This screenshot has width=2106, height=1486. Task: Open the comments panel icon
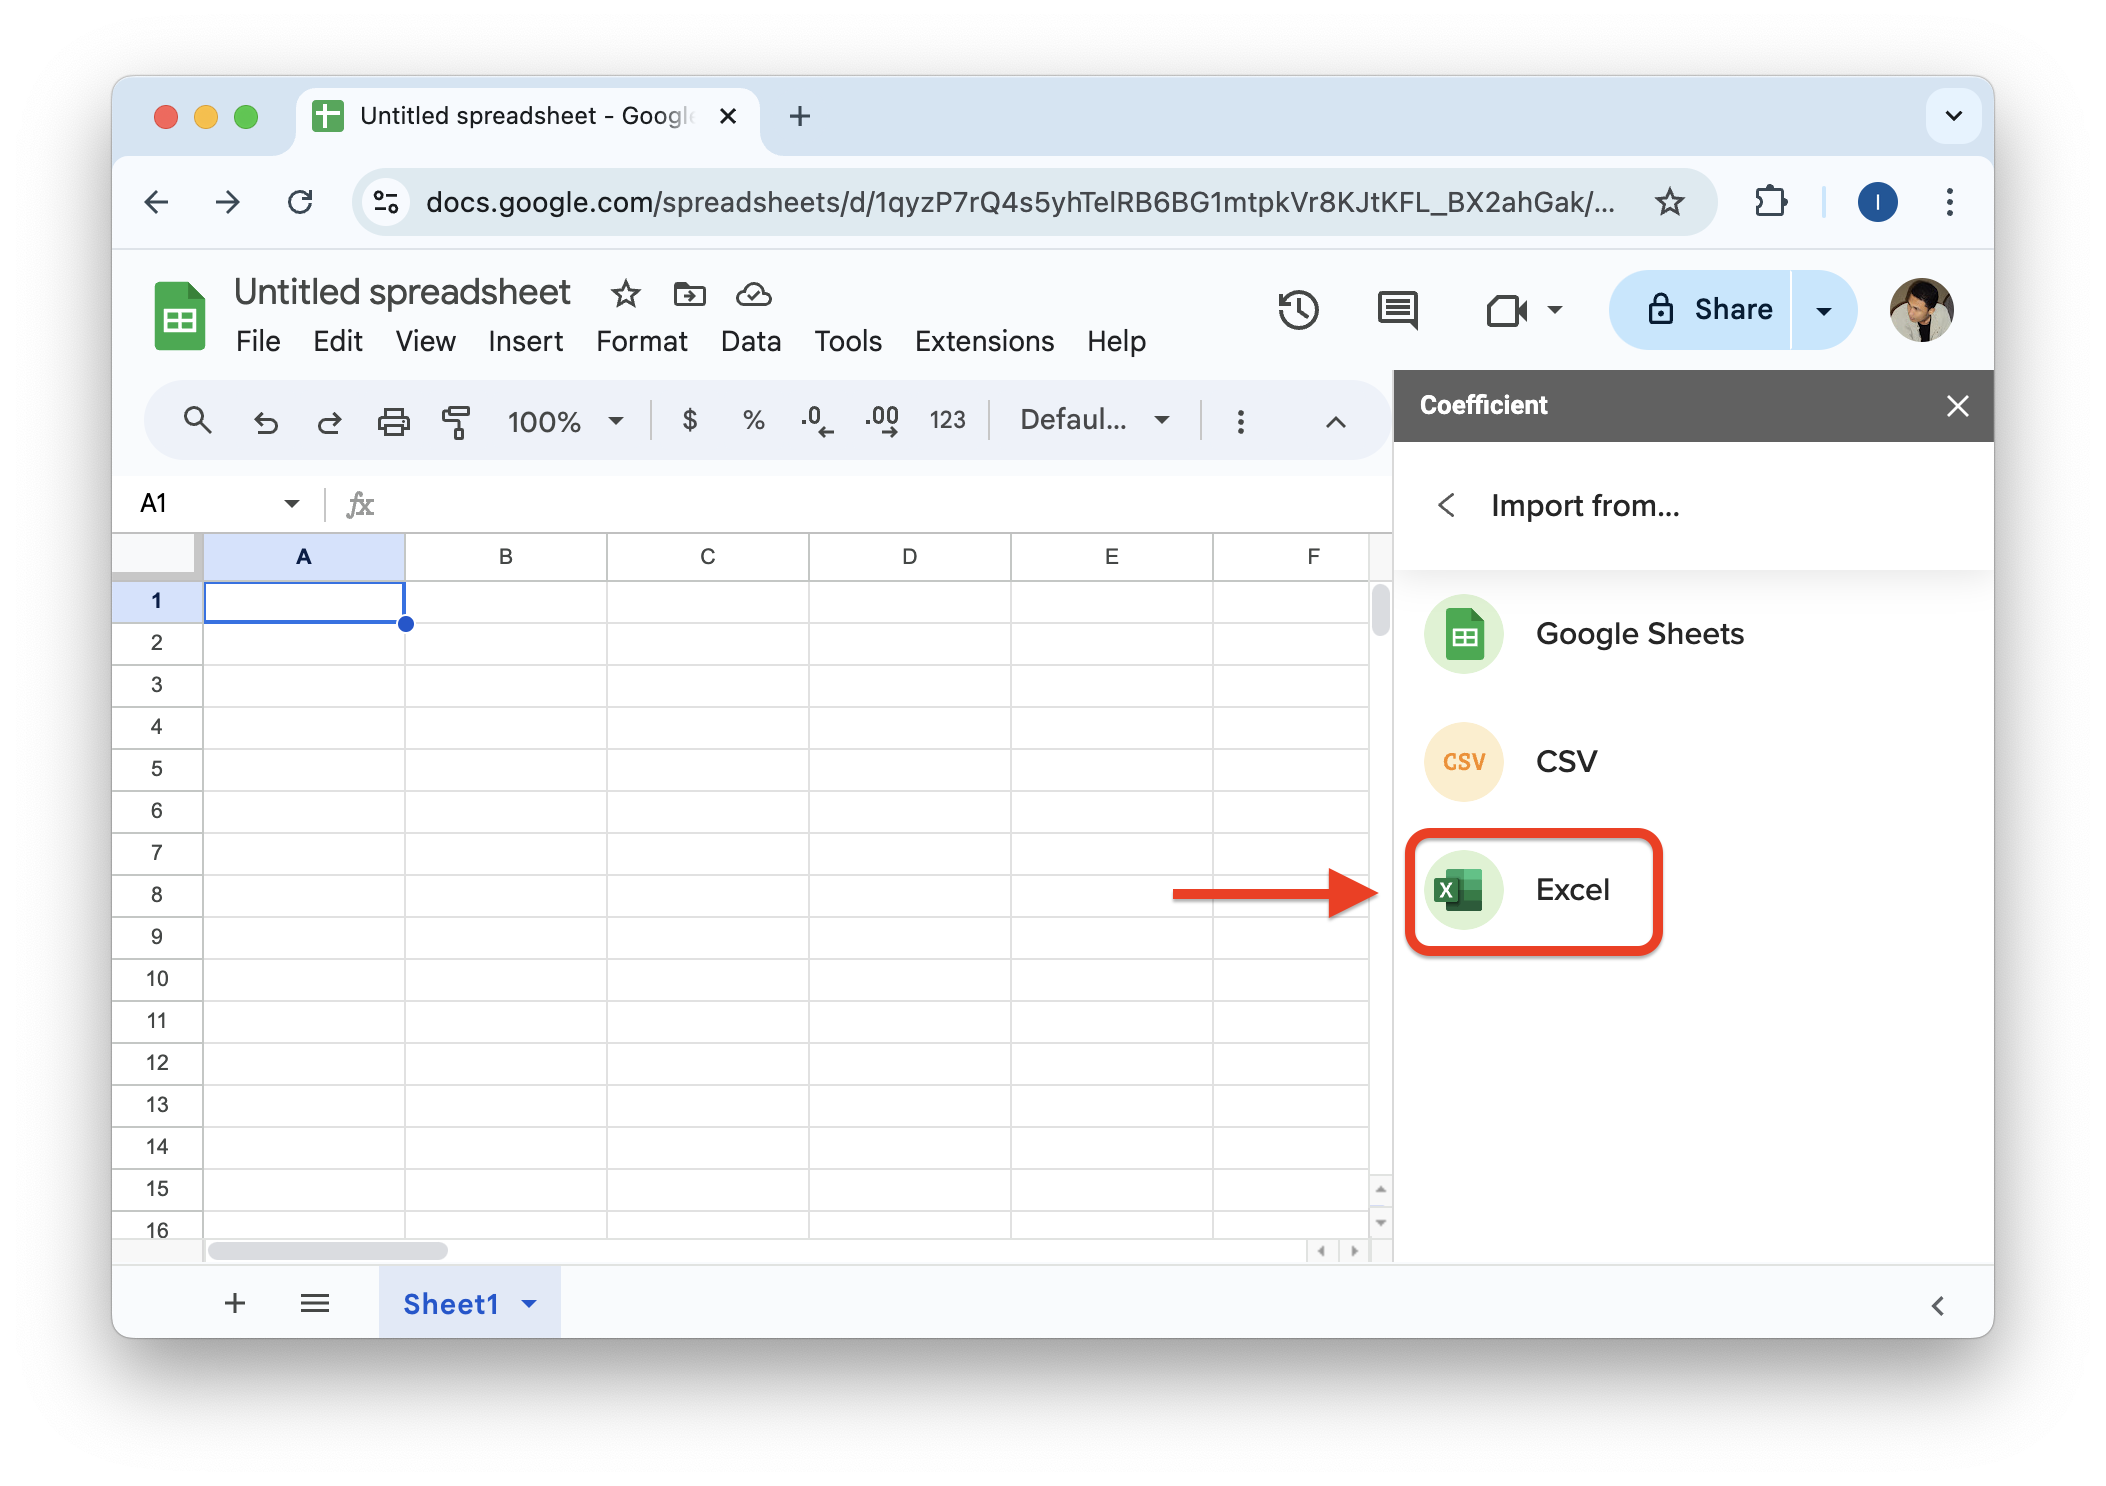pyautogui.click(x=1397, y=310)
